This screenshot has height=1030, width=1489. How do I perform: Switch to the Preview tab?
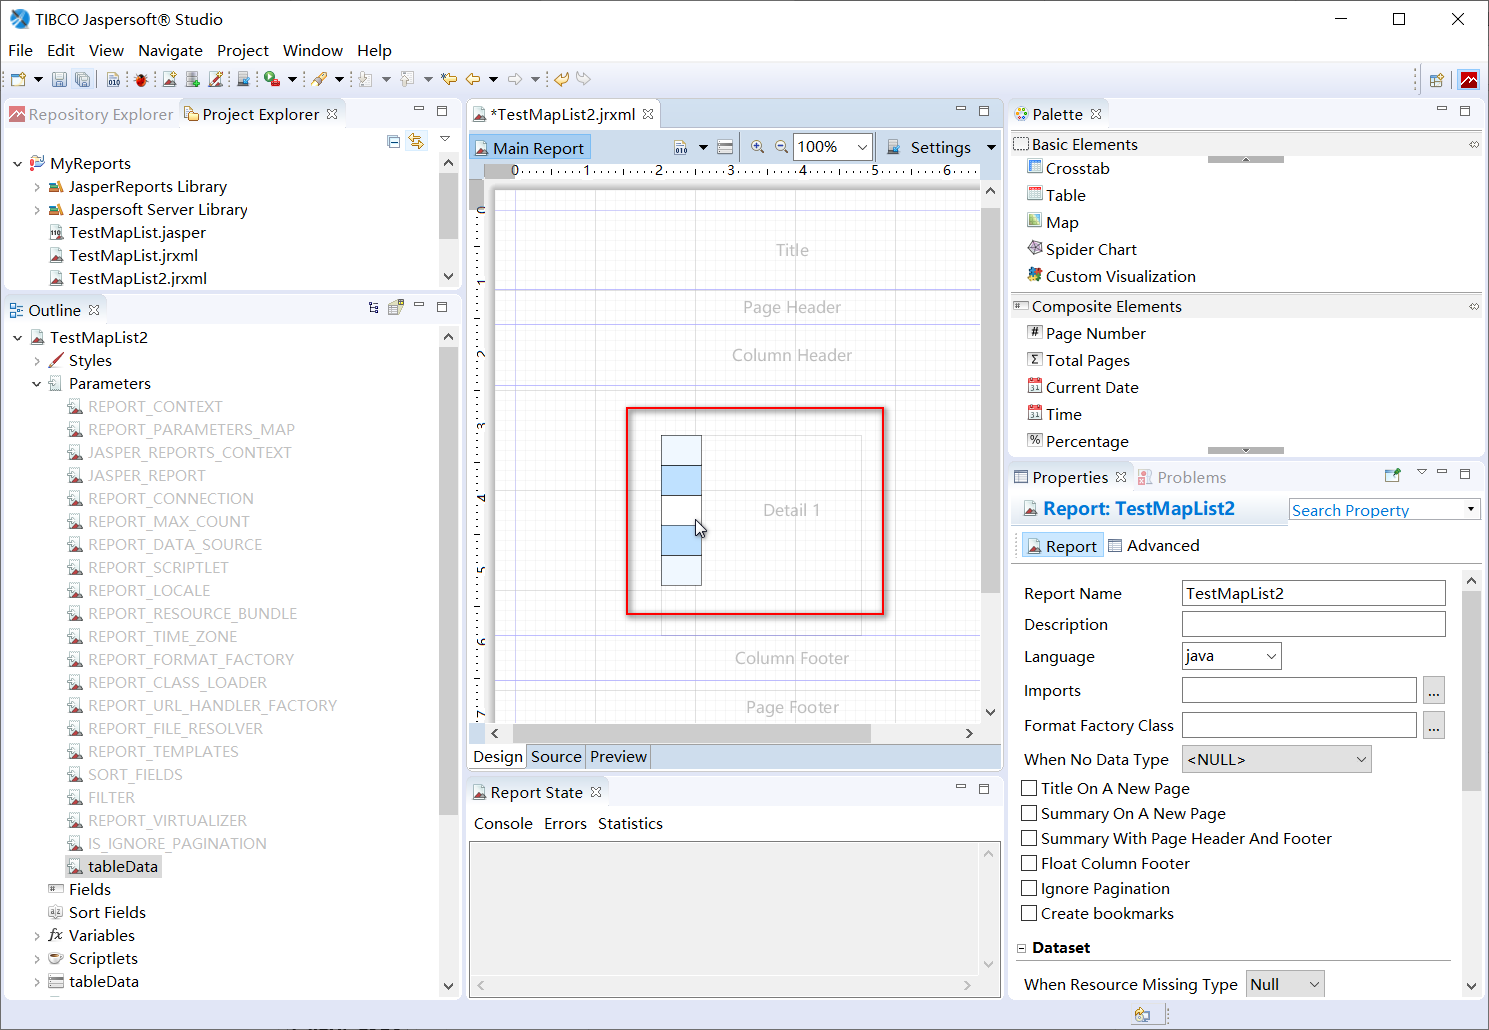[x=618, y=757]
